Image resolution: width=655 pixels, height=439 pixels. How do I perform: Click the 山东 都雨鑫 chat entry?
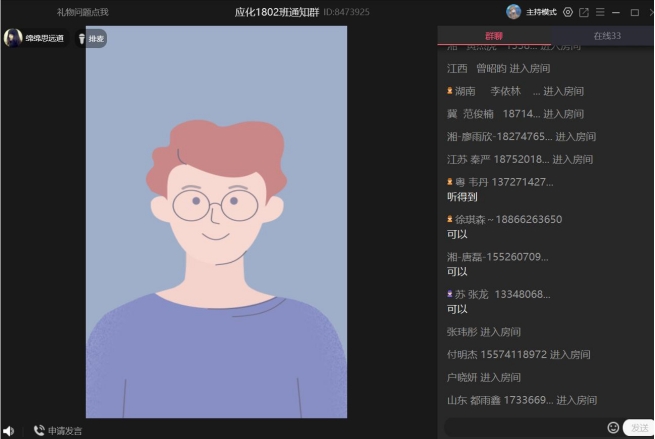click(x=522, y=400)
